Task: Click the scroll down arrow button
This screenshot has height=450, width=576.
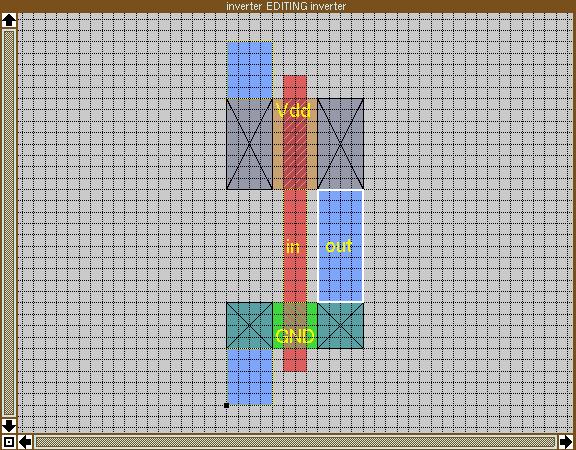Action: [9, 426]
